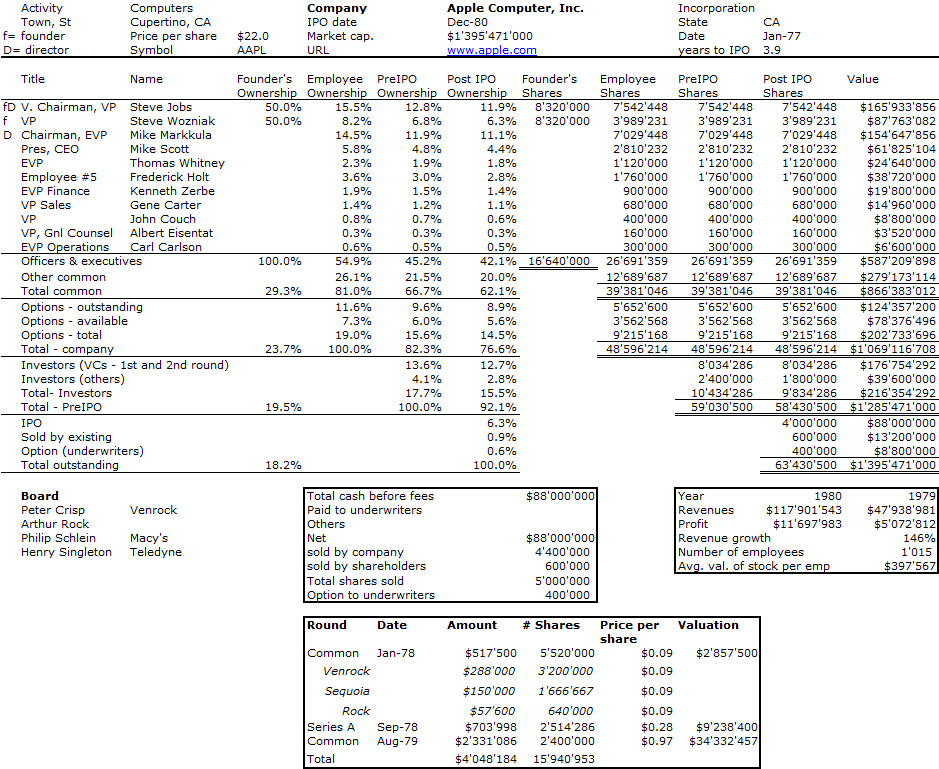Click the $397'567 average stock value cell
This screenshot has height=769, width=939.
click(x=909, y=566)
